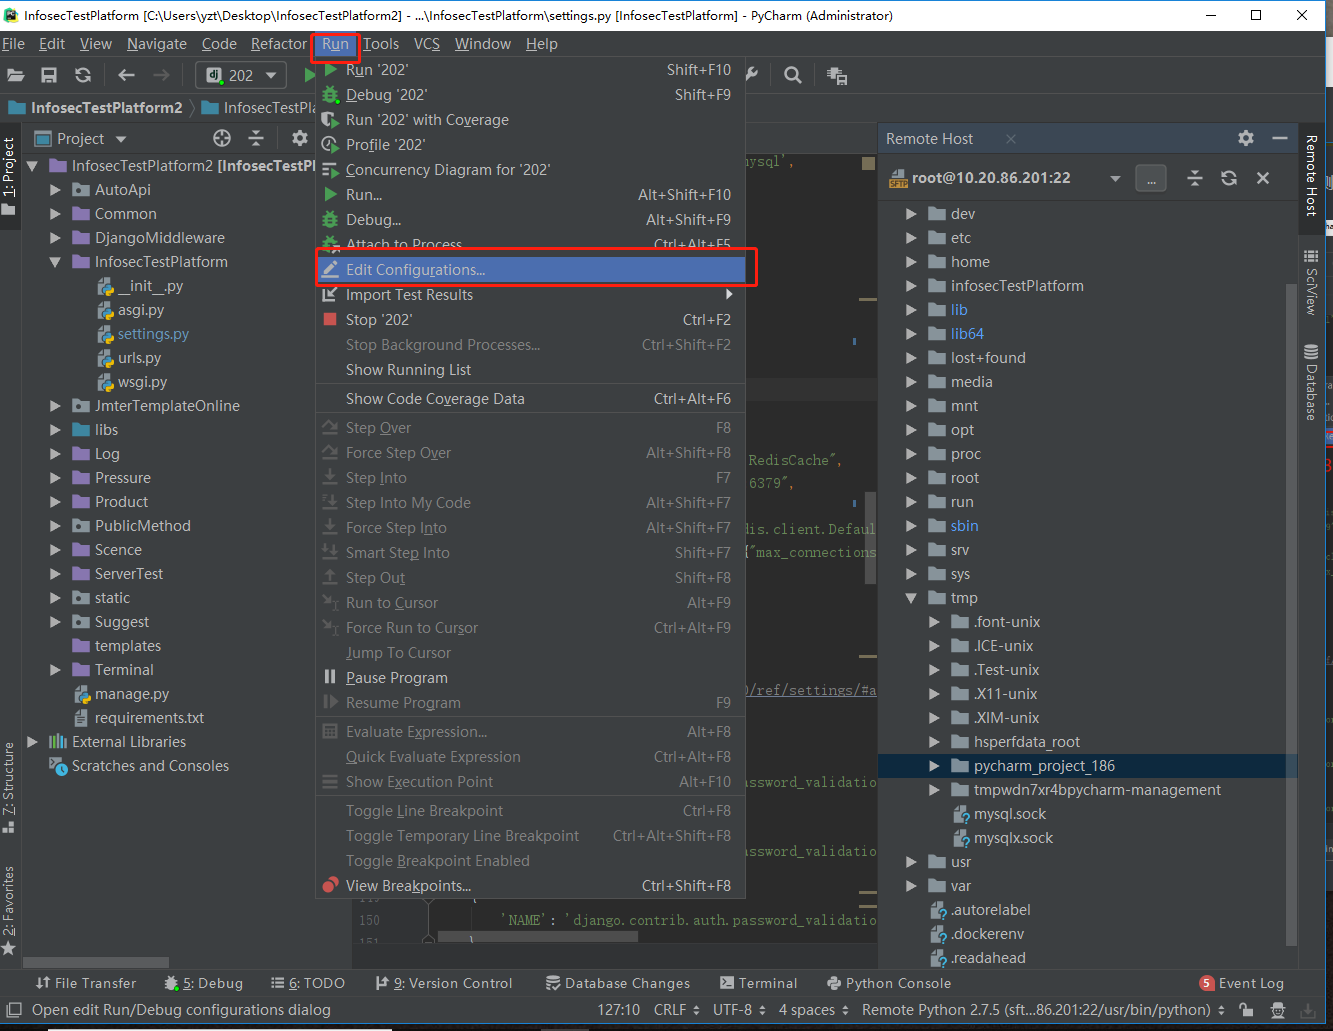Open the Structure side tab

[x=9, y=788]
